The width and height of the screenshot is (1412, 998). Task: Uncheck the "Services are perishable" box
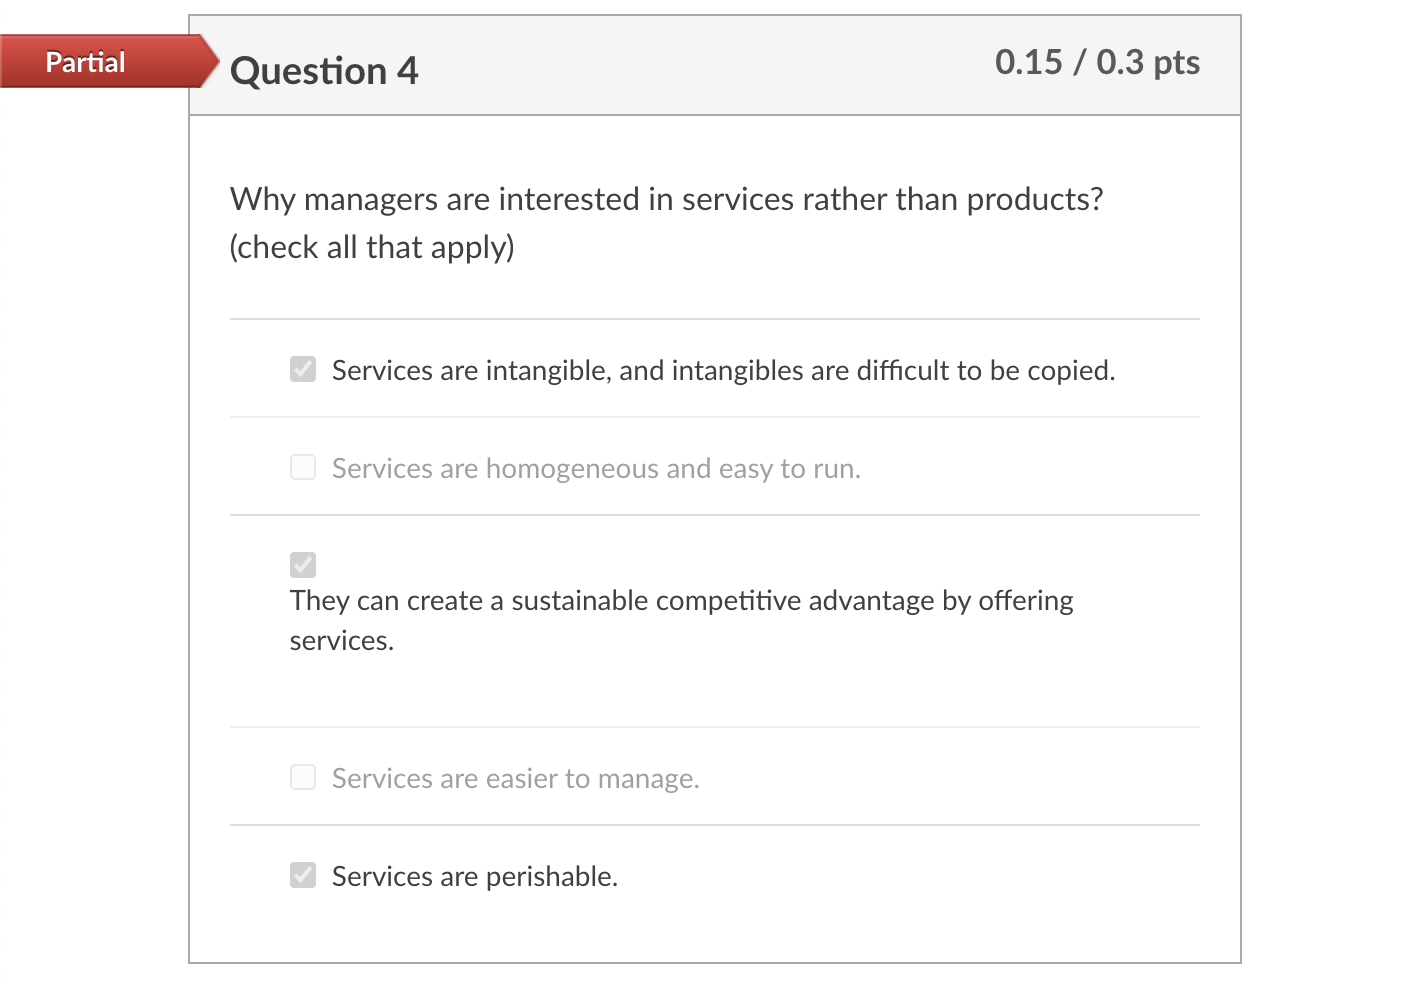[x=302, y=875]
